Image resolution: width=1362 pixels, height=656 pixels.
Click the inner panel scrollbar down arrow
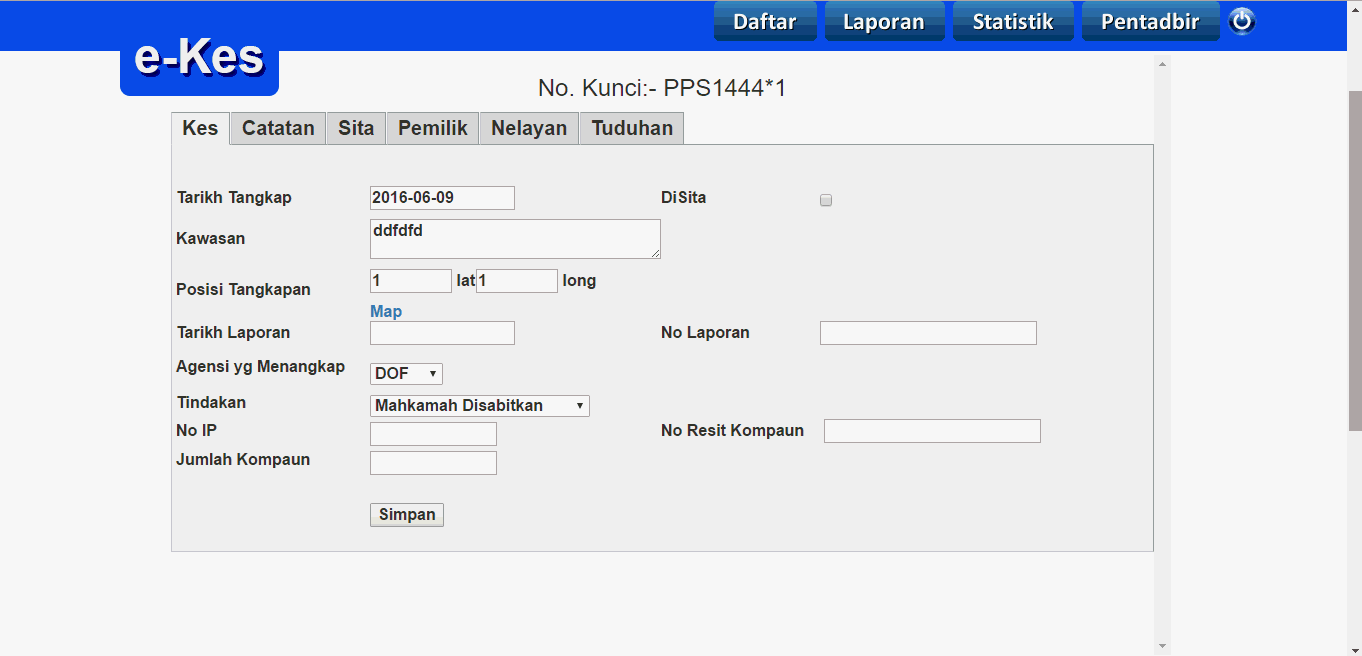(x=1162, y=646)
